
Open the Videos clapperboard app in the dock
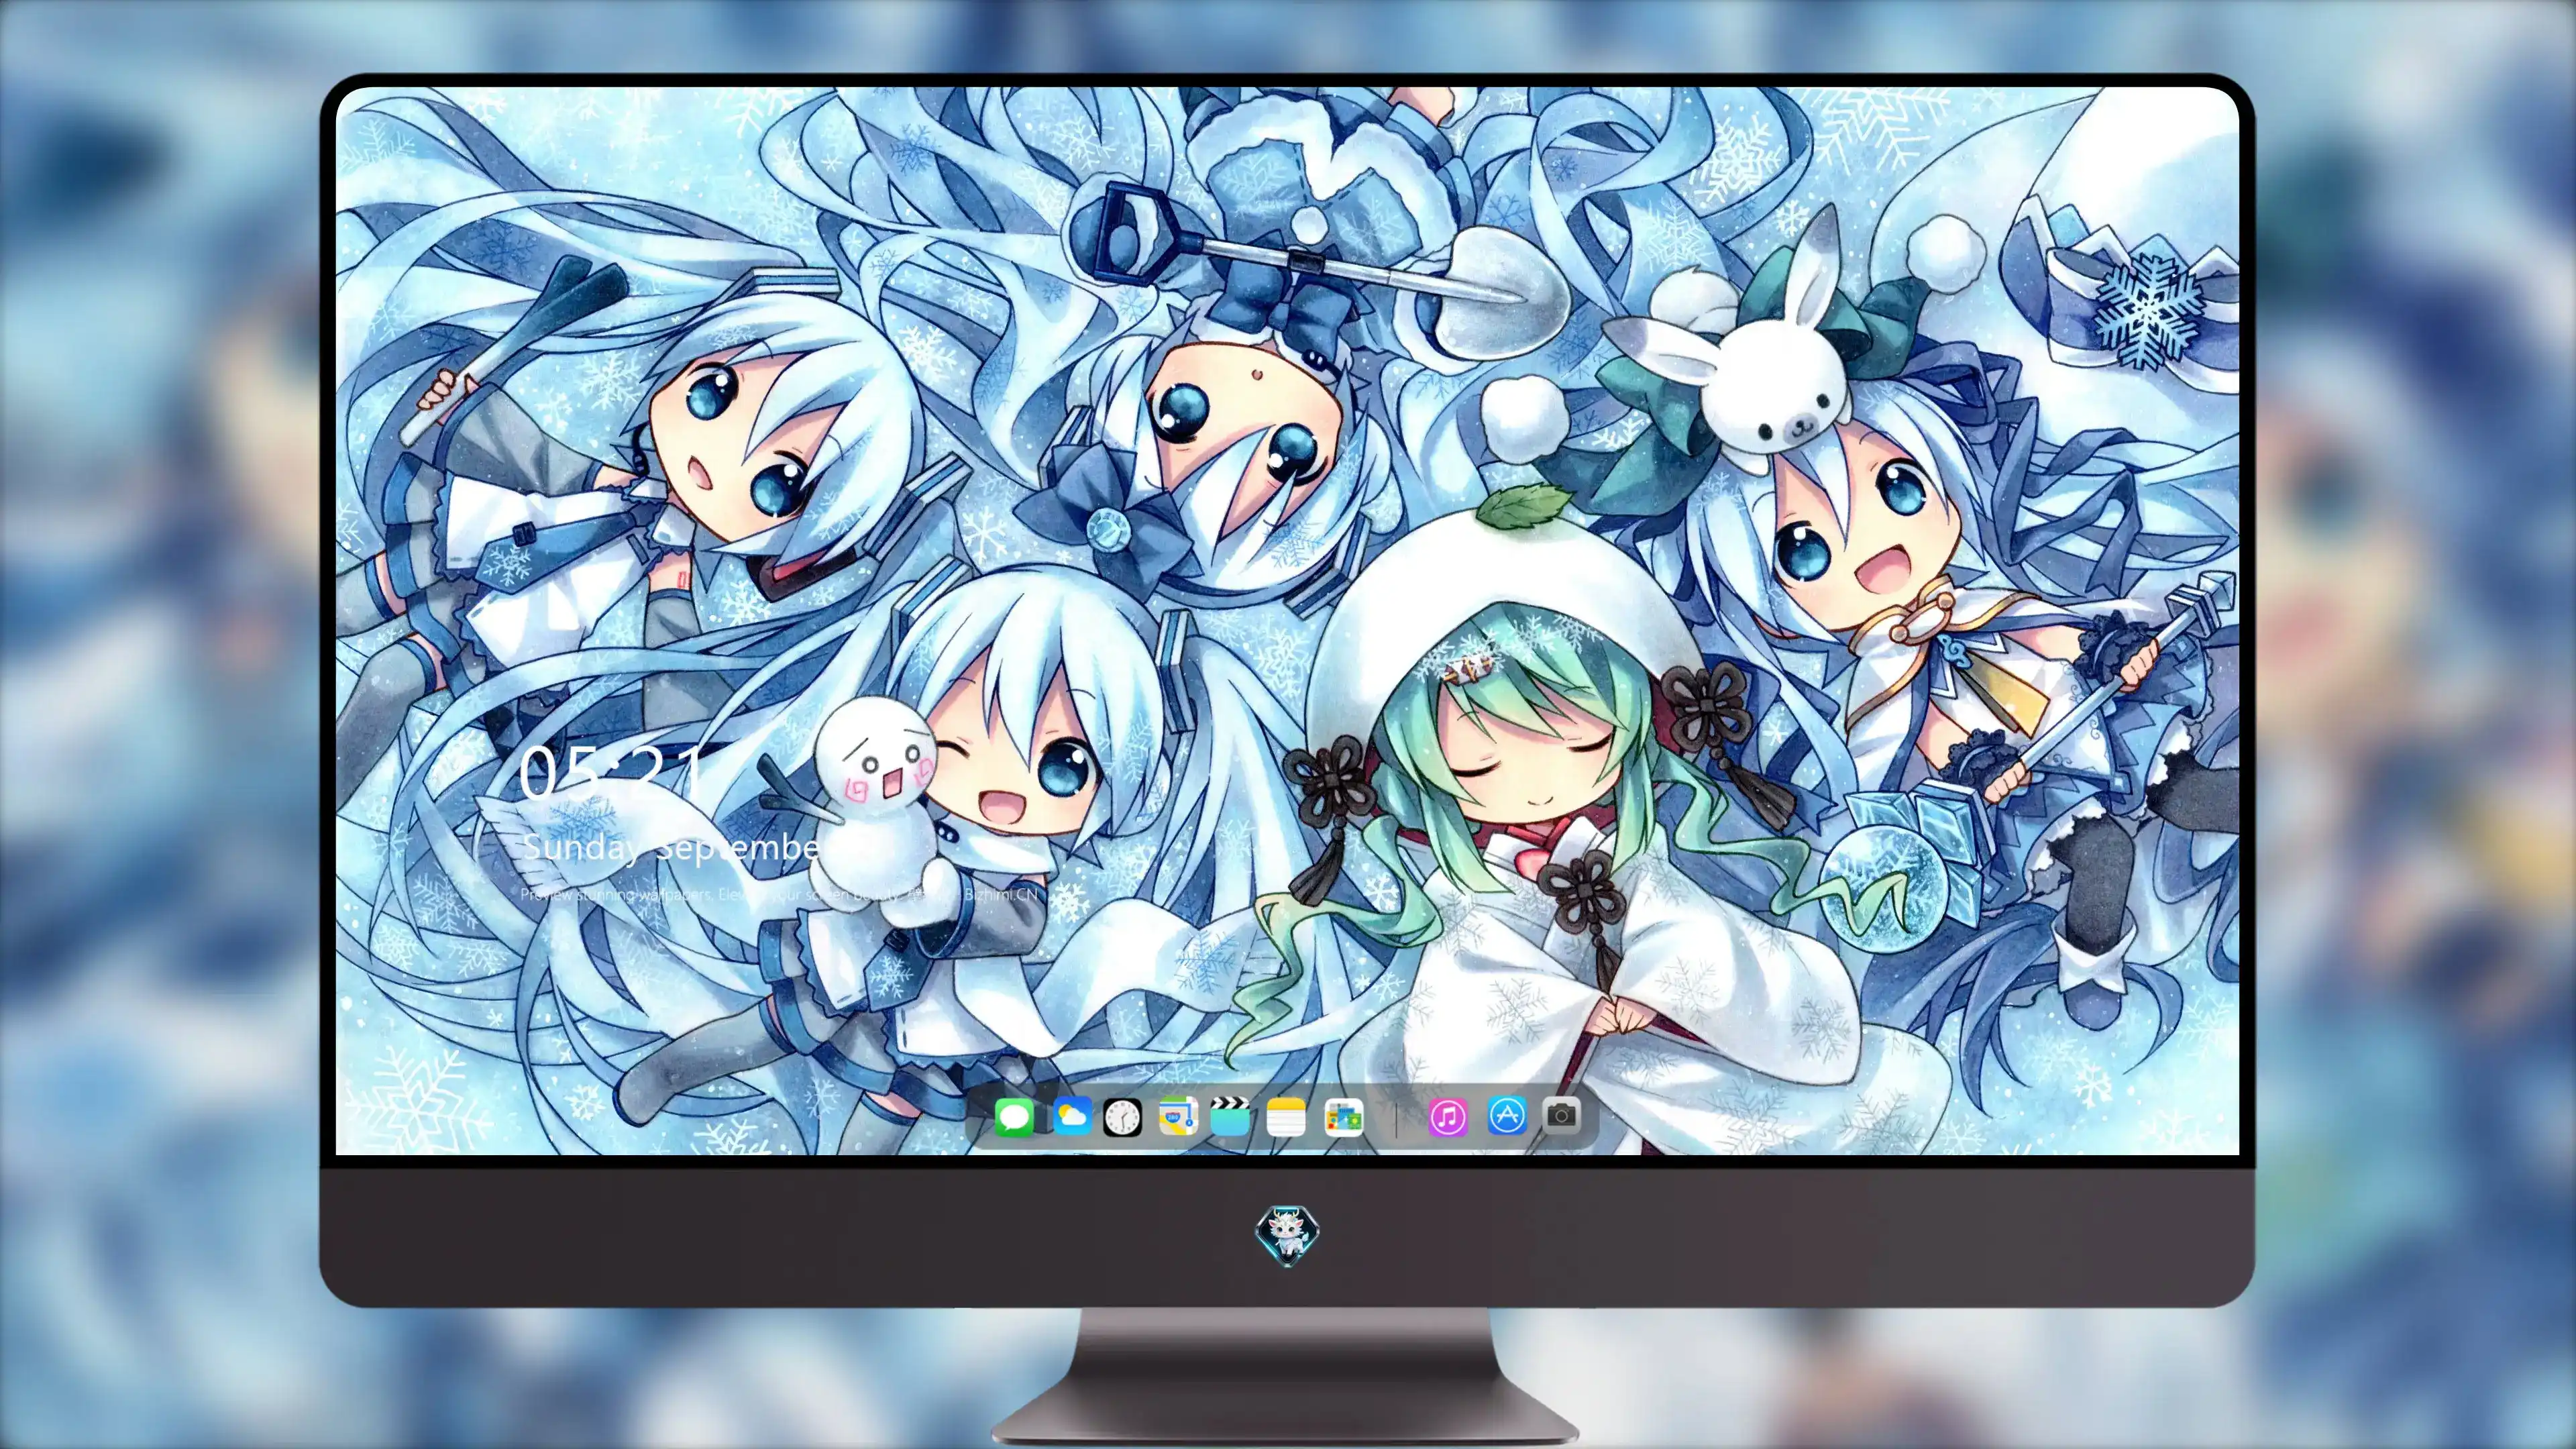click(1230, 1116)
